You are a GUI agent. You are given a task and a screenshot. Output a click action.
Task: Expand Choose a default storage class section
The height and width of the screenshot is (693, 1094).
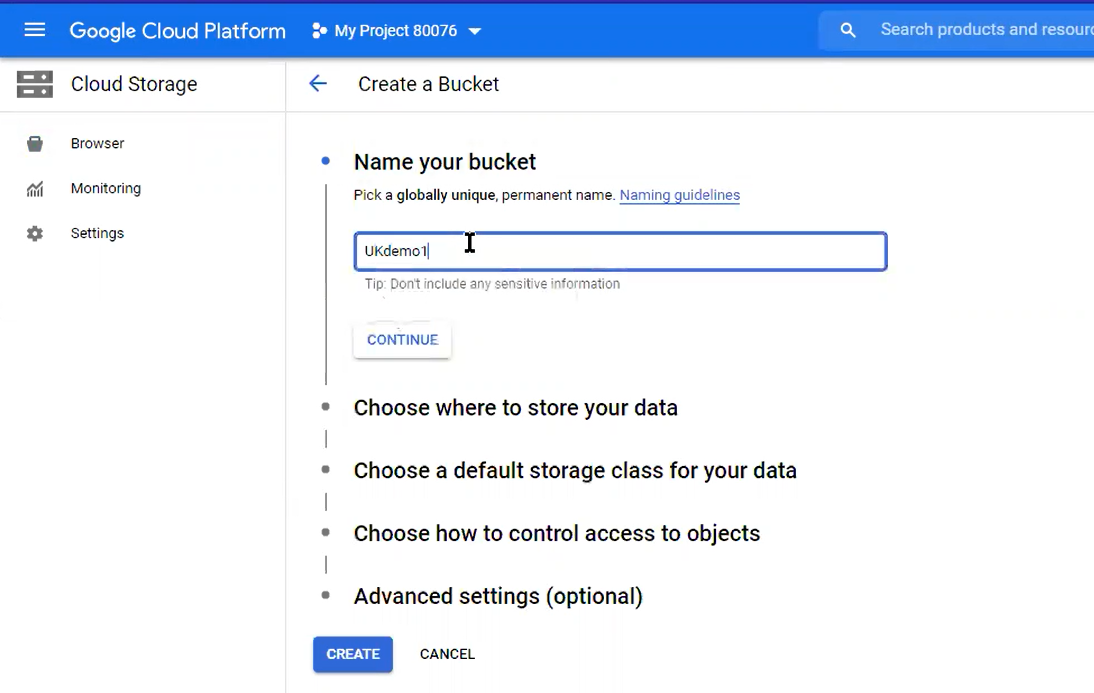[575, 470]
